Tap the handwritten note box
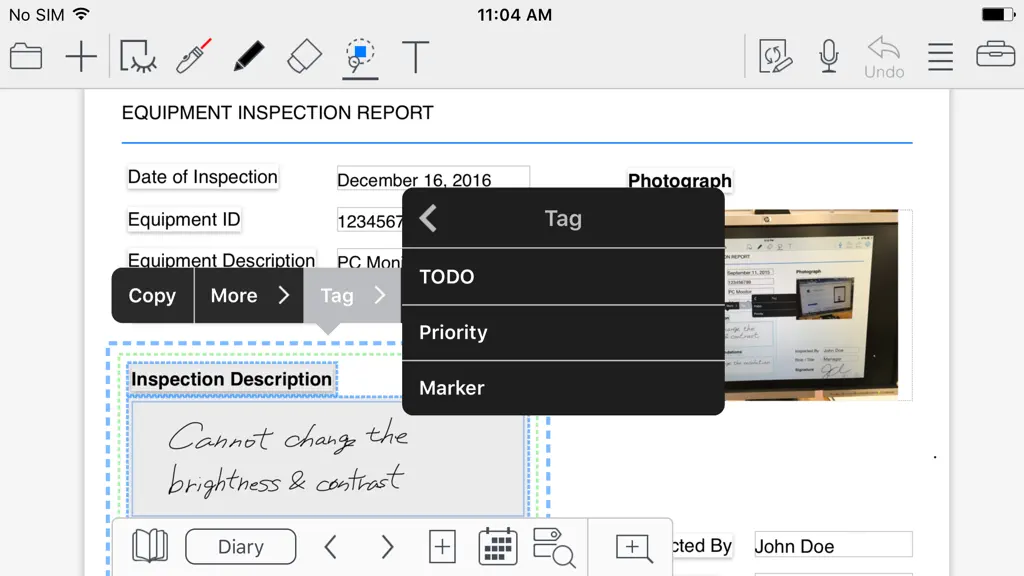This screenshot has height=576, width=1024. tap(328, 459)
